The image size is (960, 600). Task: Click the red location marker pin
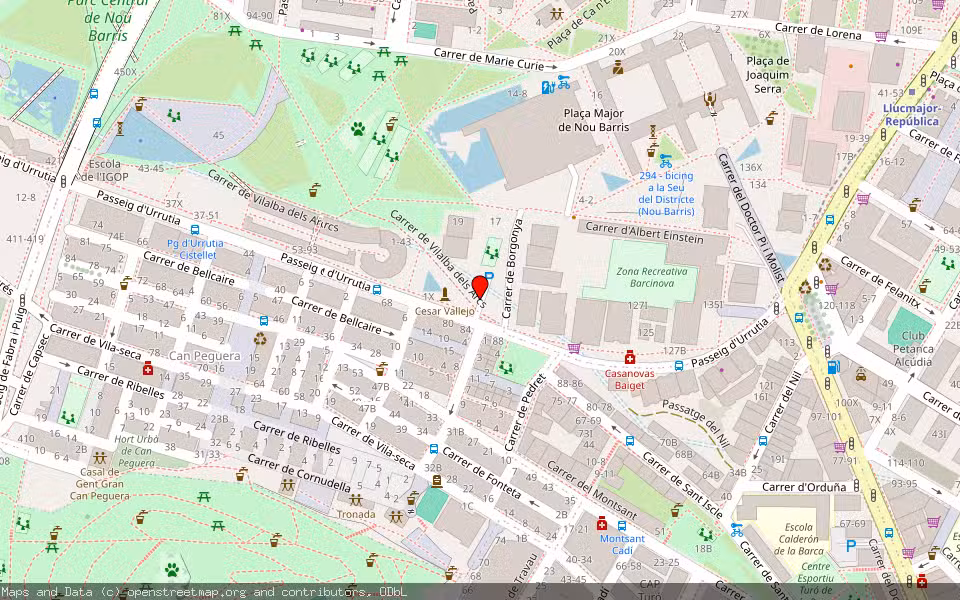coord(479,288)
